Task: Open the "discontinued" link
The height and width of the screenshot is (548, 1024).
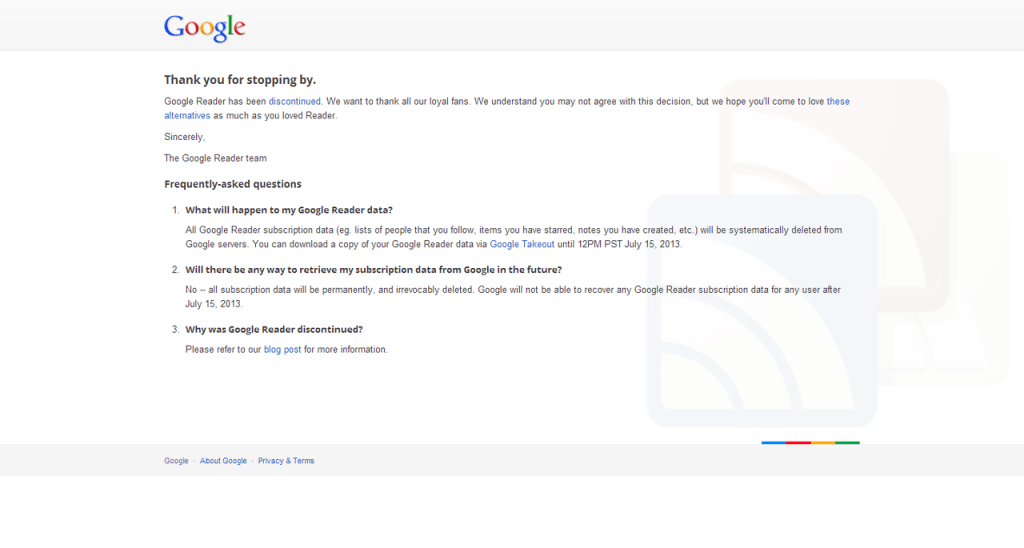Action: (x=294, y=102)
